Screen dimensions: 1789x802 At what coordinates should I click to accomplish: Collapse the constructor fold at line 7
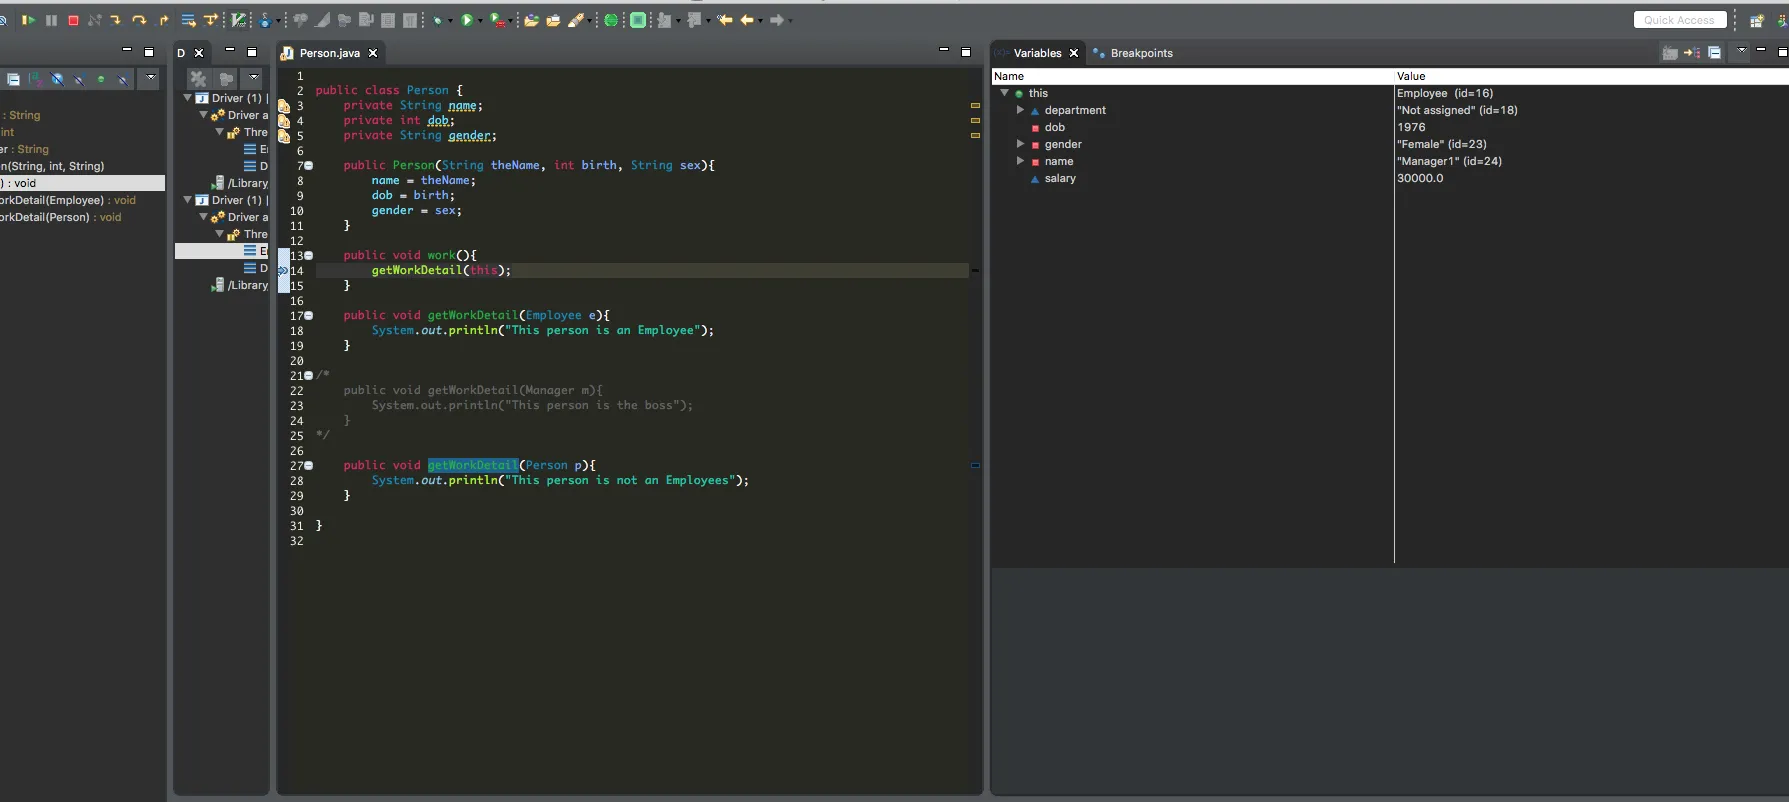click(x=308, y=165)
